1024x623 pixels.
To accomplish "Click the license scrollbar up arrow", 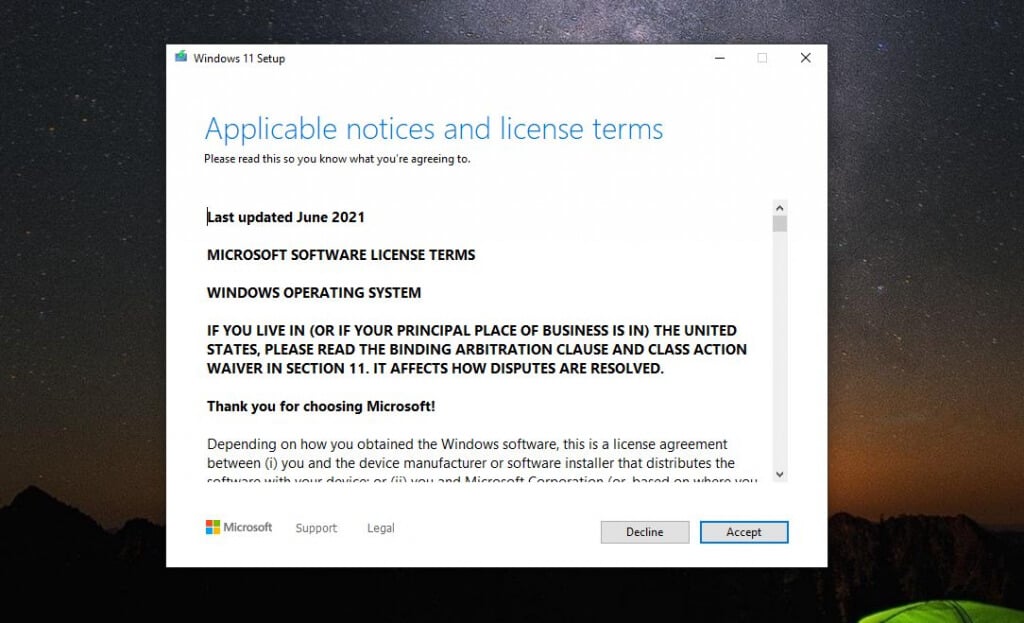I will click(779, 208).
